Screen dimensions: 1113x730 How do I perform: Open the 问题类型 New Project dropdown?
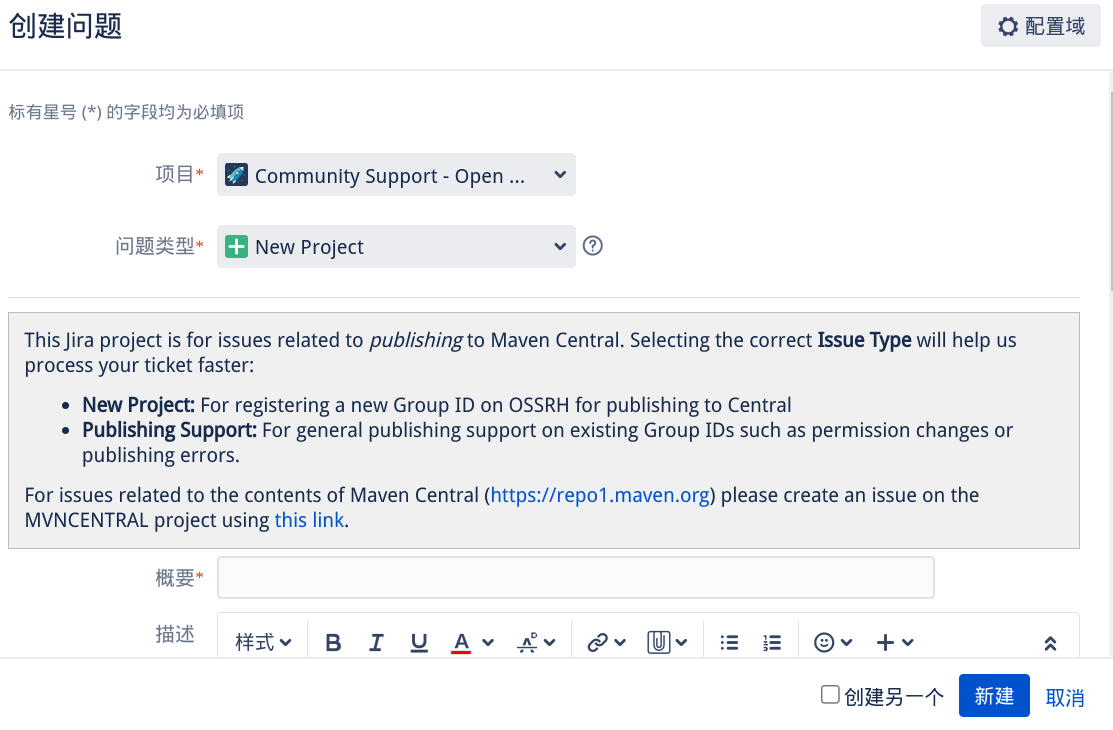tap(396, 247)
